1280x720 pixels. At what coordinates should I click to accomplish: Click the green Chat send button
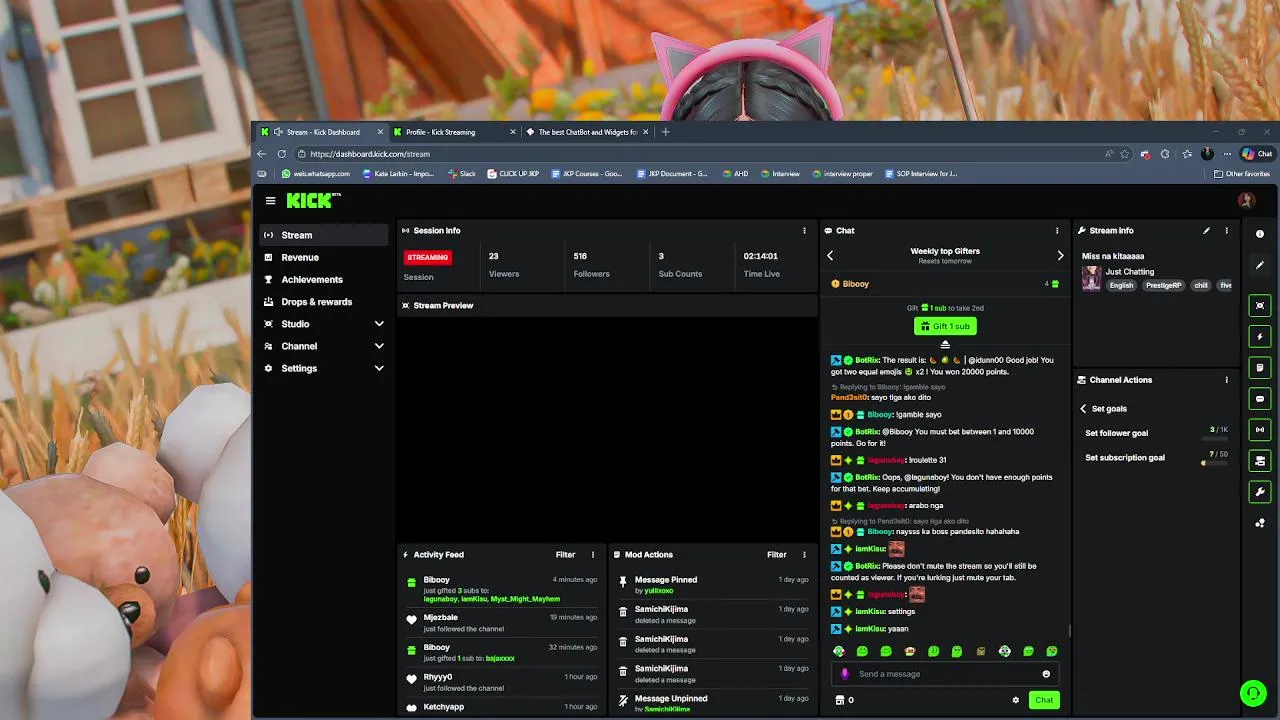pos(1044,700)
